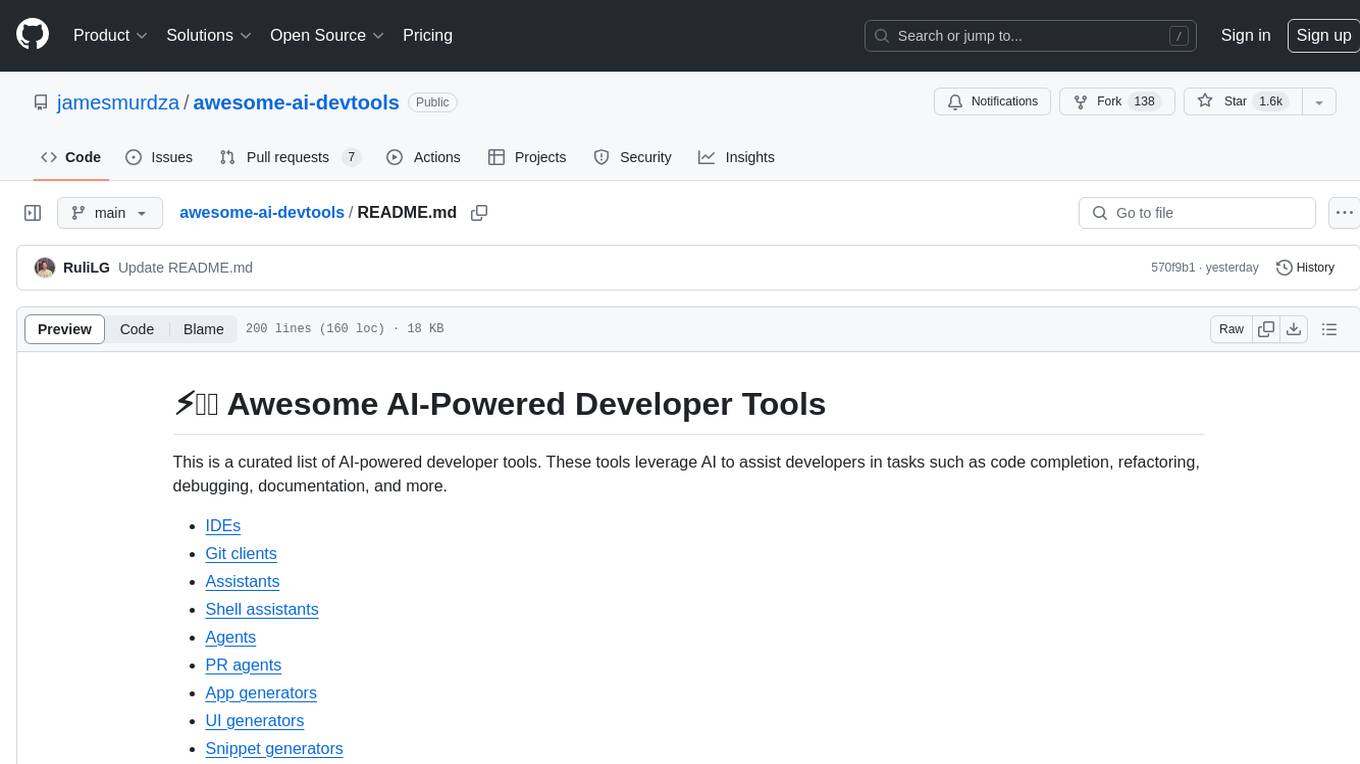This screenshot has height=764, width=1360.
Task: Jump to the Git clients section
Action: (241, 554)
